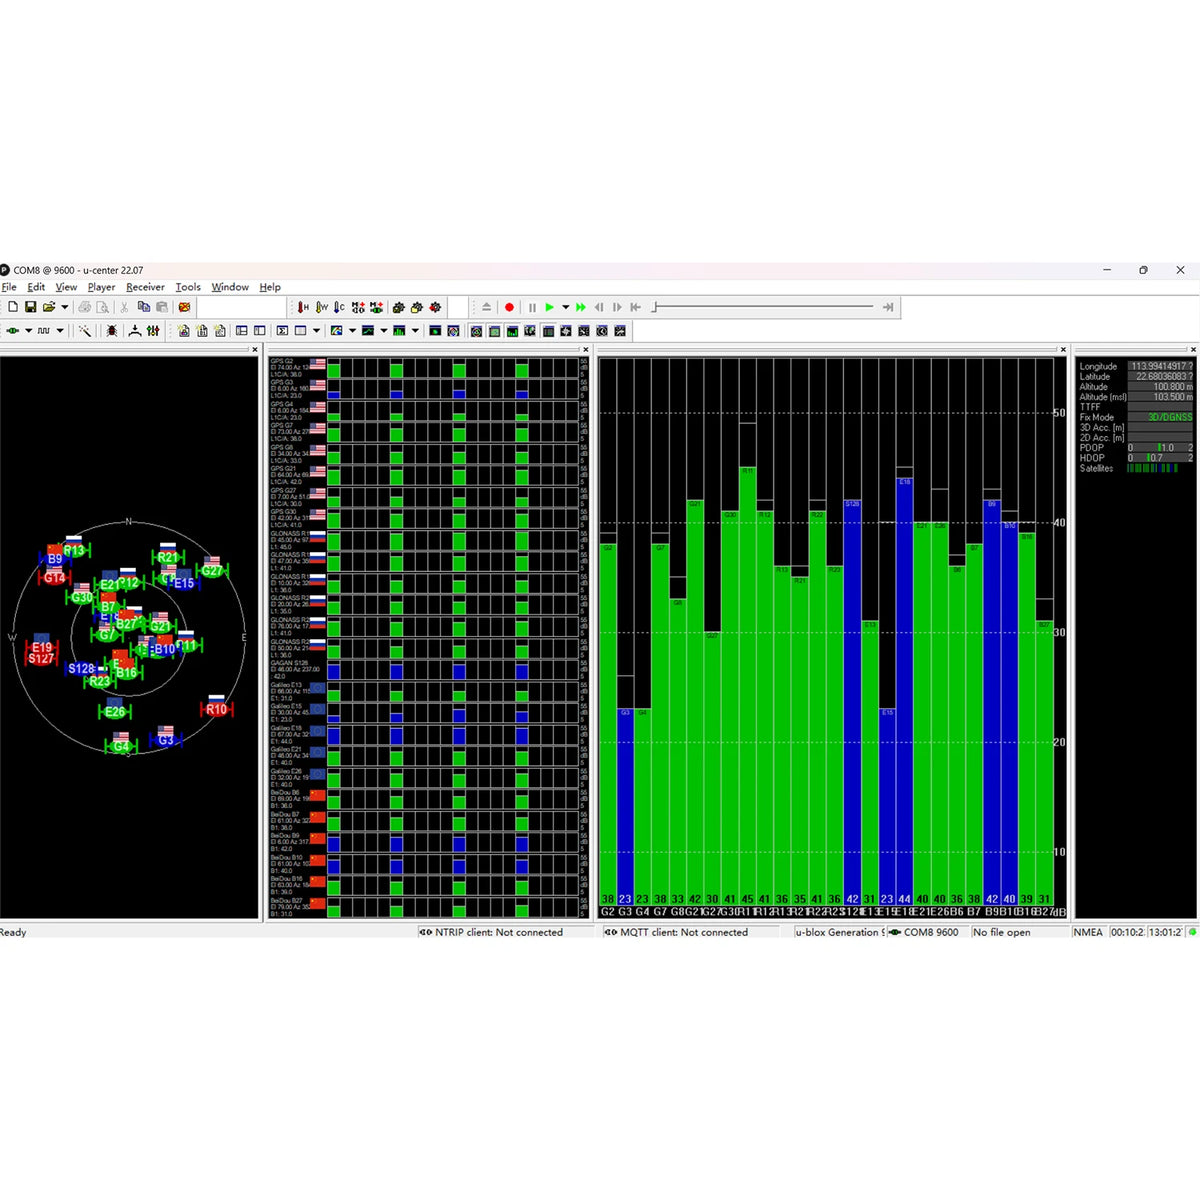Click the green fast-forward player icon
Viewport: 1200px width, 1200px height.
(x=581, y=307)
